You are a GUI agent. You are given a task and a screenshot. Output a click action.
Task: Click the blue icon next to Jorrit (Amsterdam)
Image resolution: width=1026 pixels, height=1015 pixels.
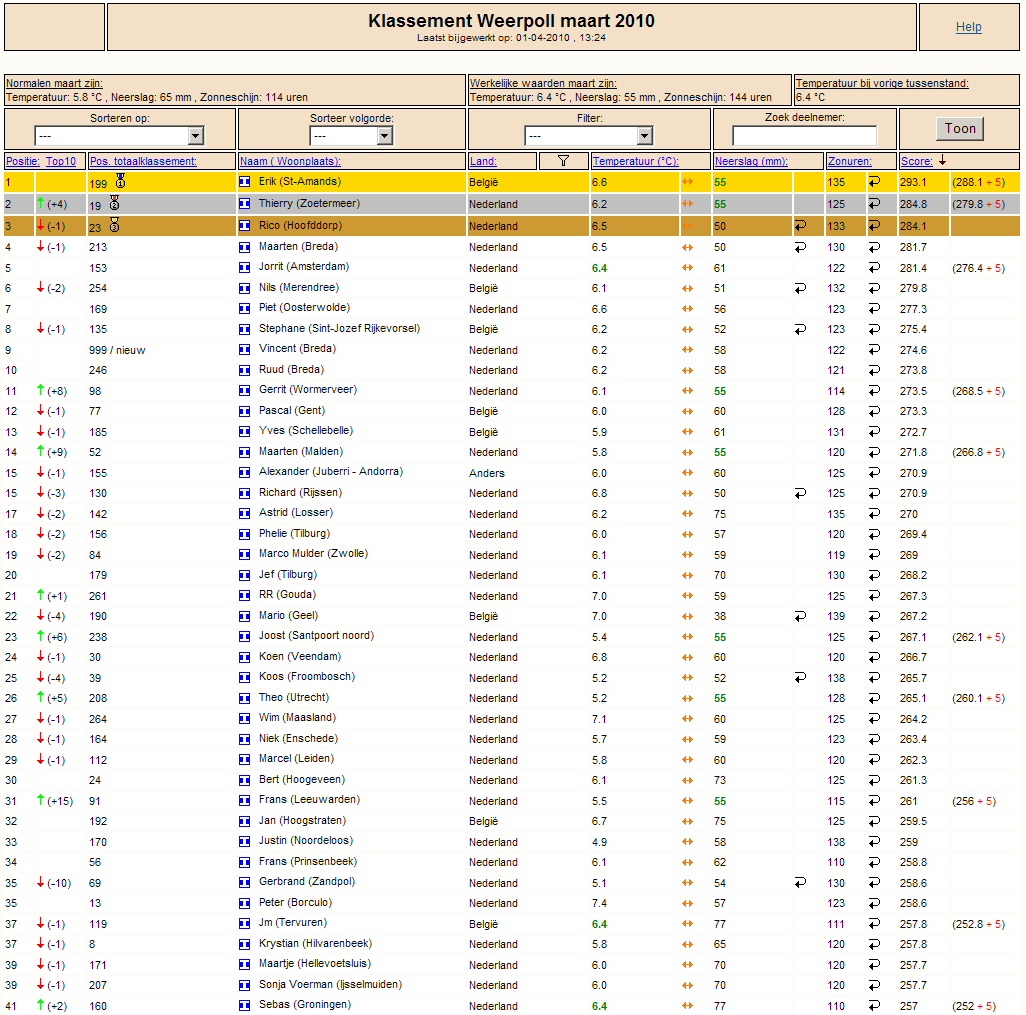(245, 268)
